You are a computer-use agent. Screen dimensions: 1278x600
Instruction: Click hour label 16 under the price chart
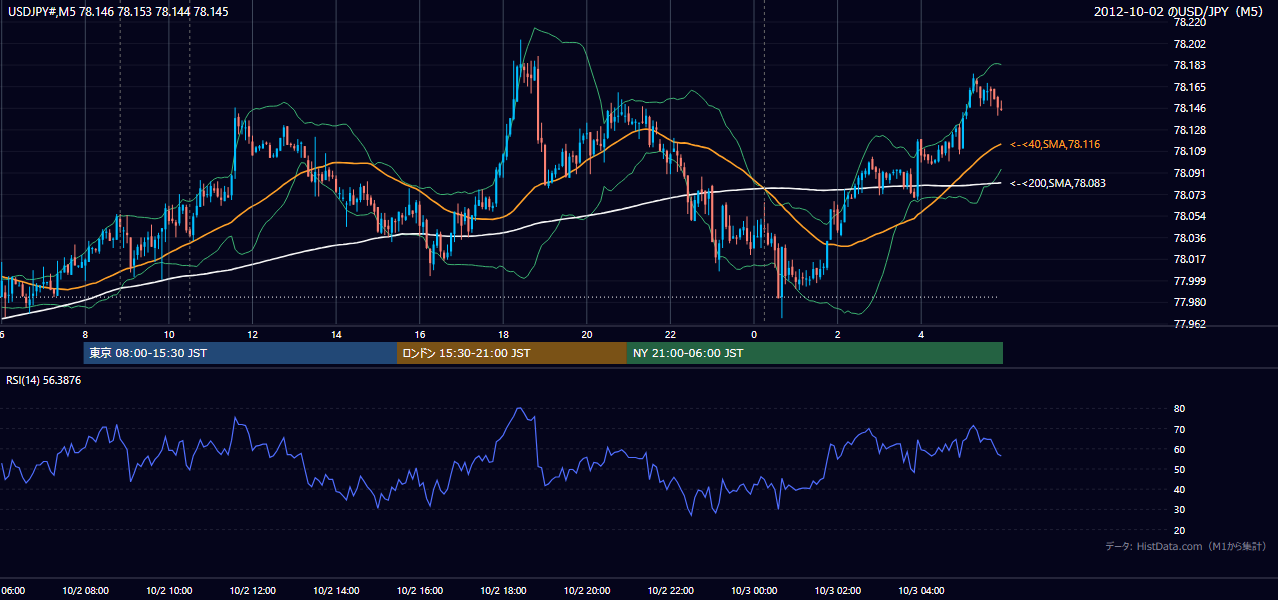[x=420, y=335]
